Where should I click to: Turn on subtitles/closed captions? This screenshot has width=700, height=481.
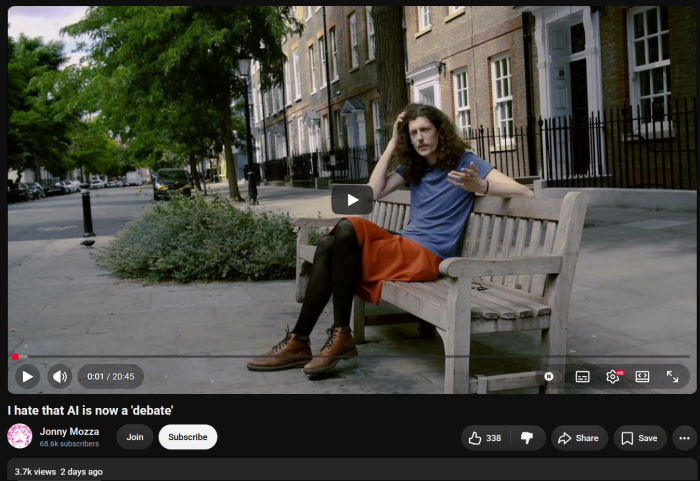coord(582,376)
